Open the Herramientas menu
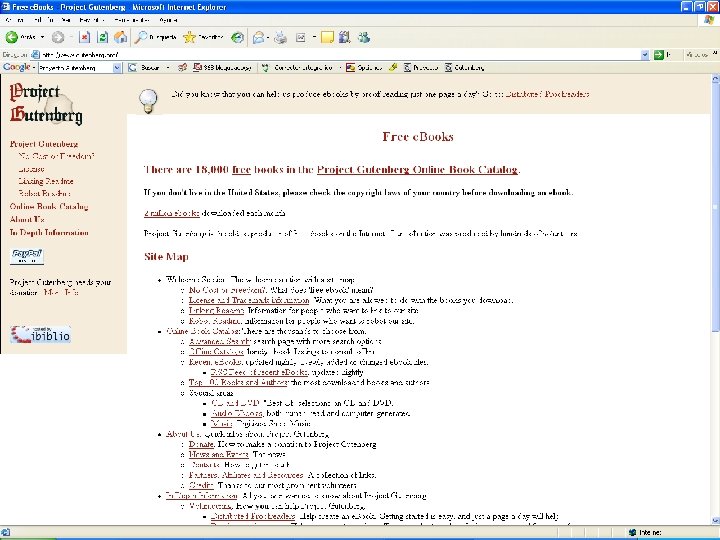This screenshot has height=540, width=720. click(x=132, y=20)
